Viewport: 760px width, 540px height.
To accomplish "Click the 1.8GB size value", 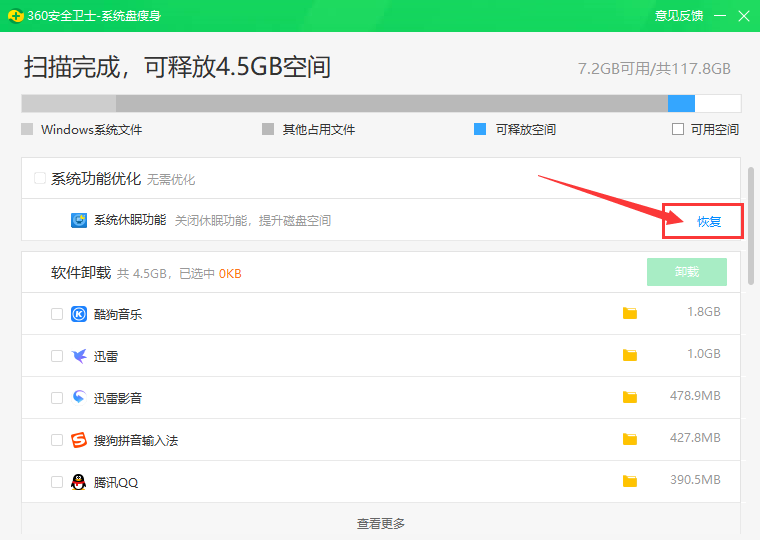I will [704, 312].
